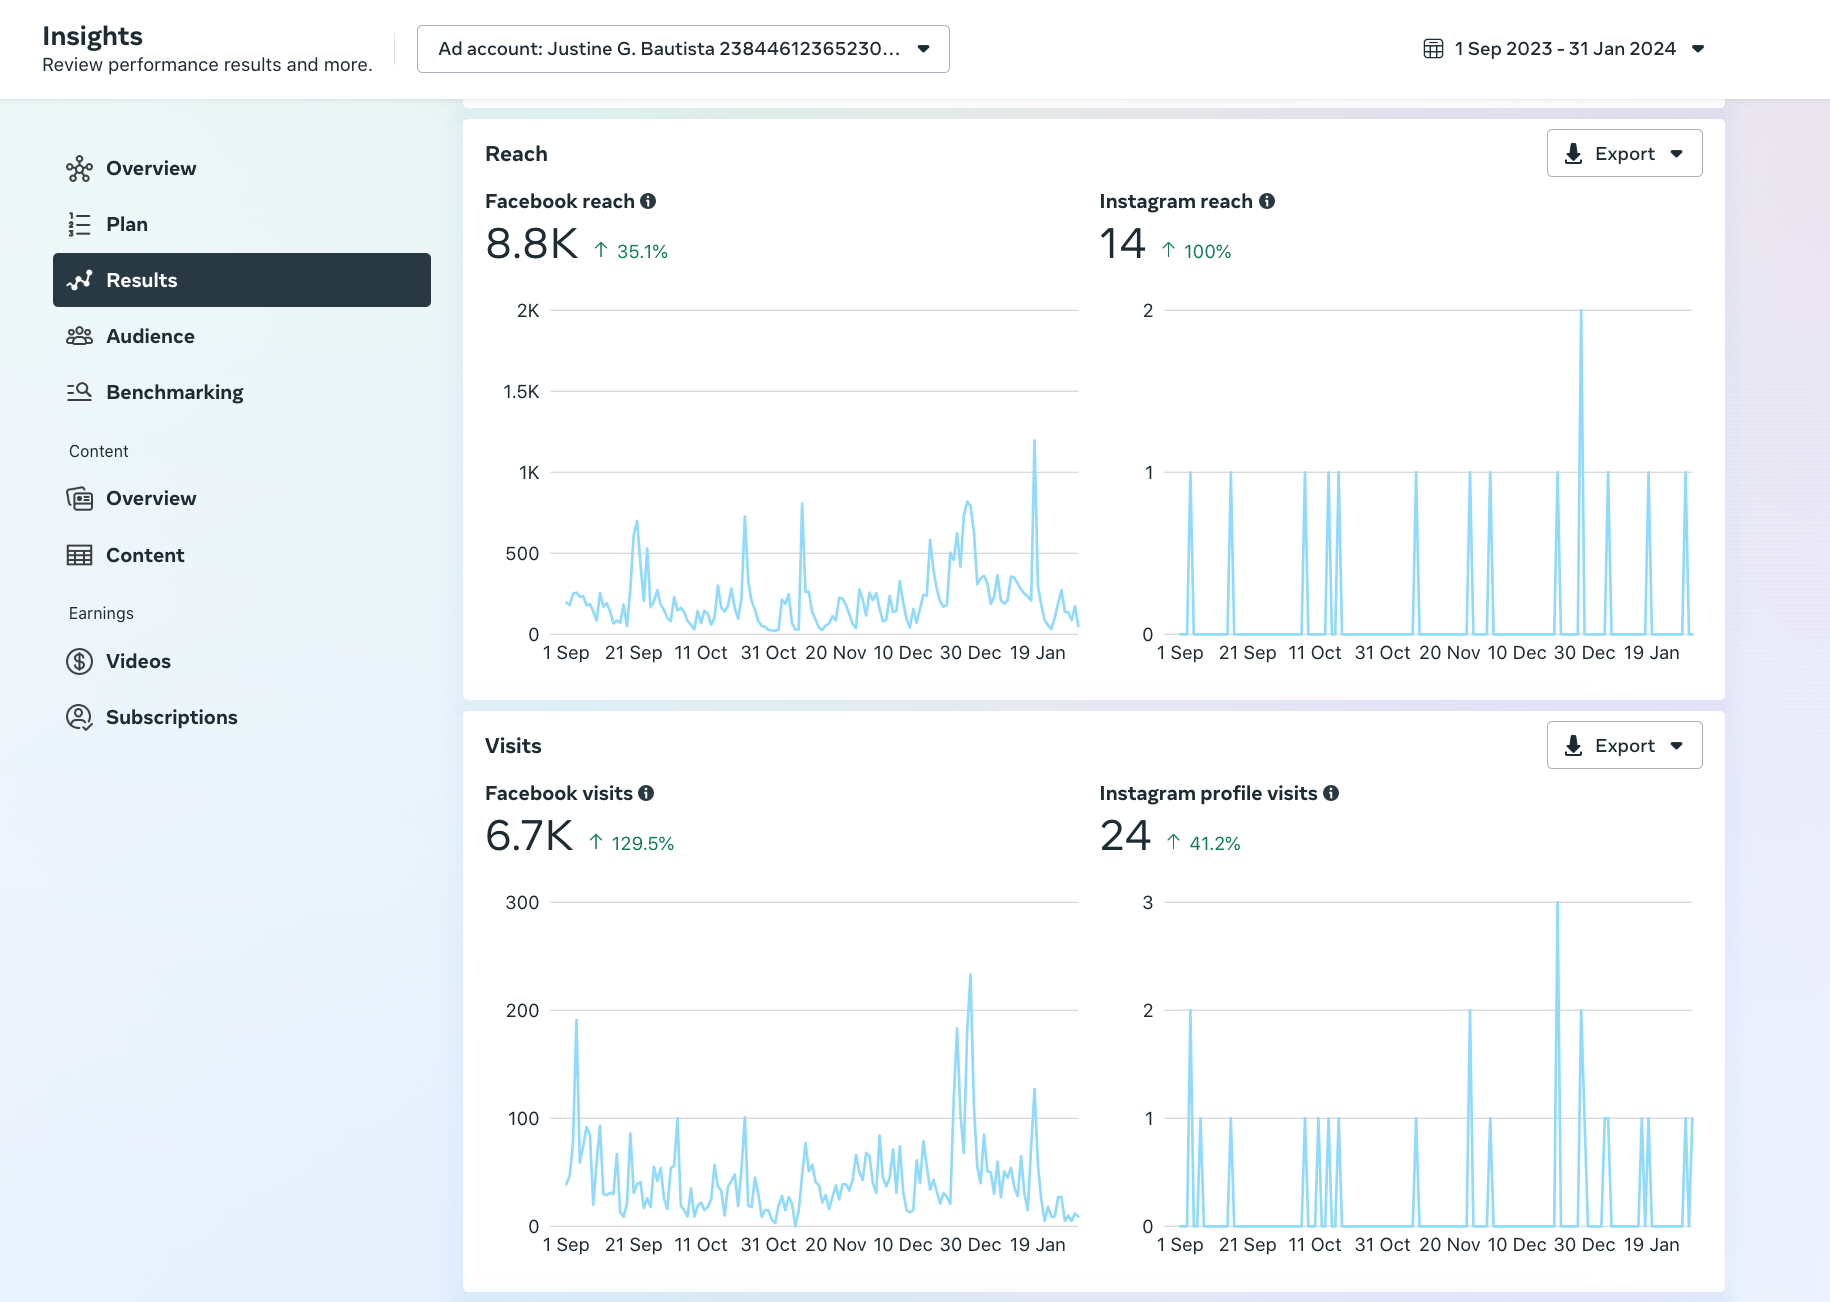Click the calendar icon beside date range
This screenshot has height=1302, width=1830.
1433,49
